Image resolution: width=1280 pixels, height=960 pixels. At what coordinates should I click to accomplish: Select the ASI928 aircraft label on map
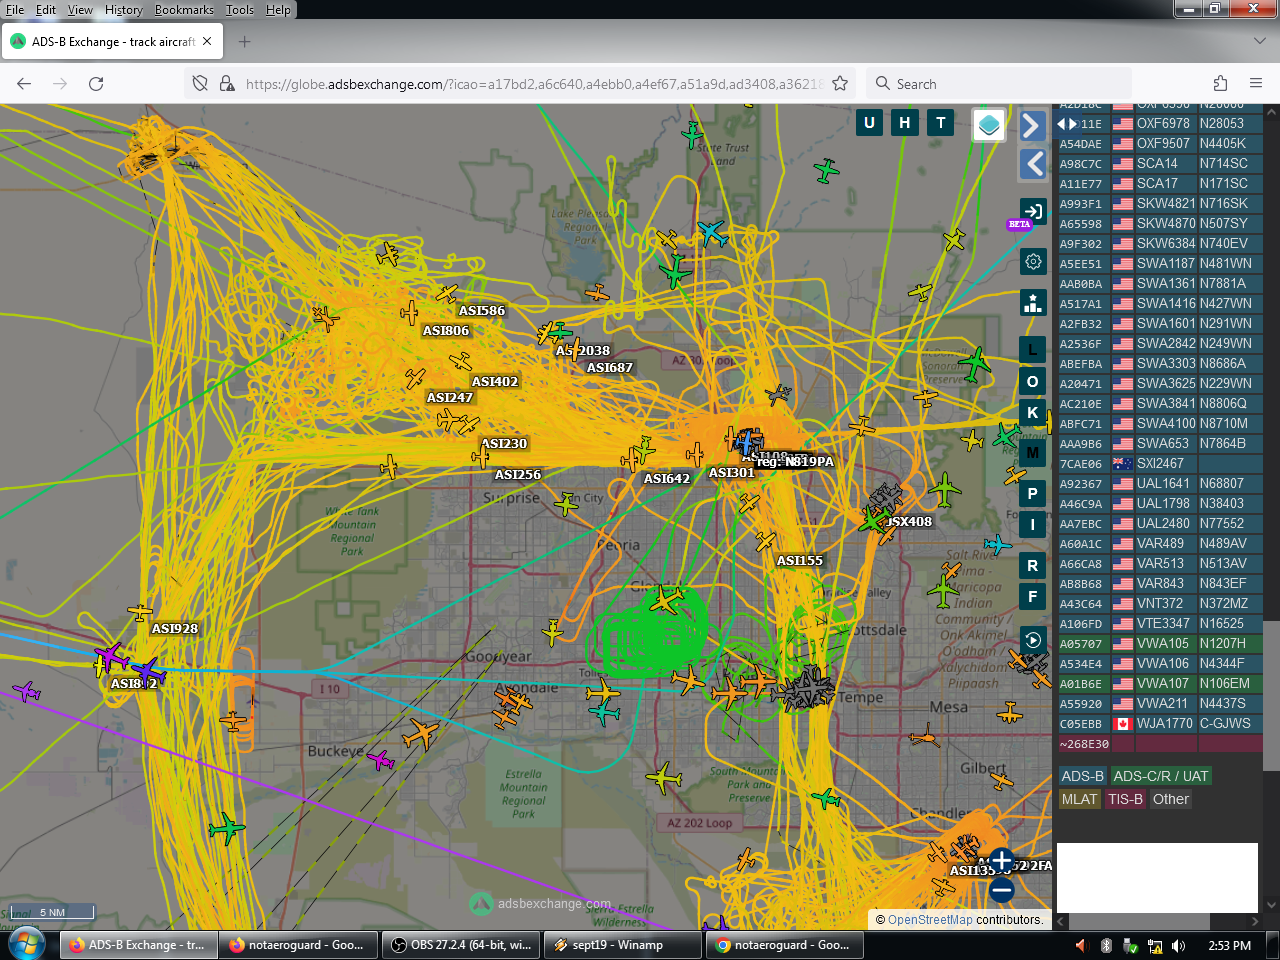coord(175,629)
